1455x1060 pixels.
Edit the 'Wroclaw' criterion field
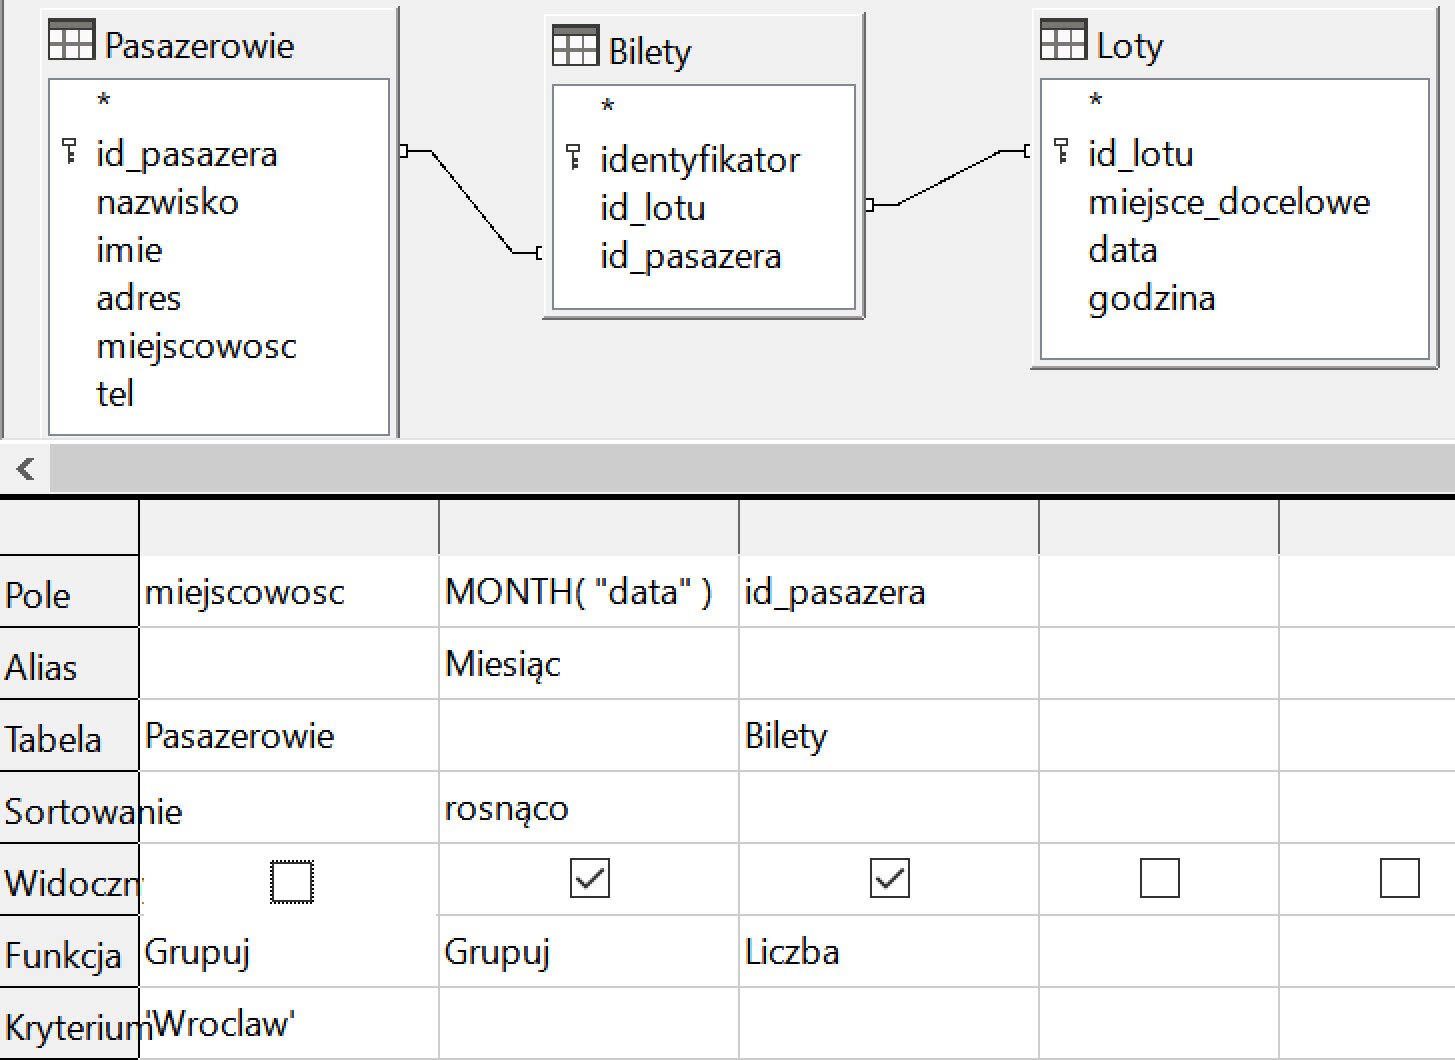288,1024
